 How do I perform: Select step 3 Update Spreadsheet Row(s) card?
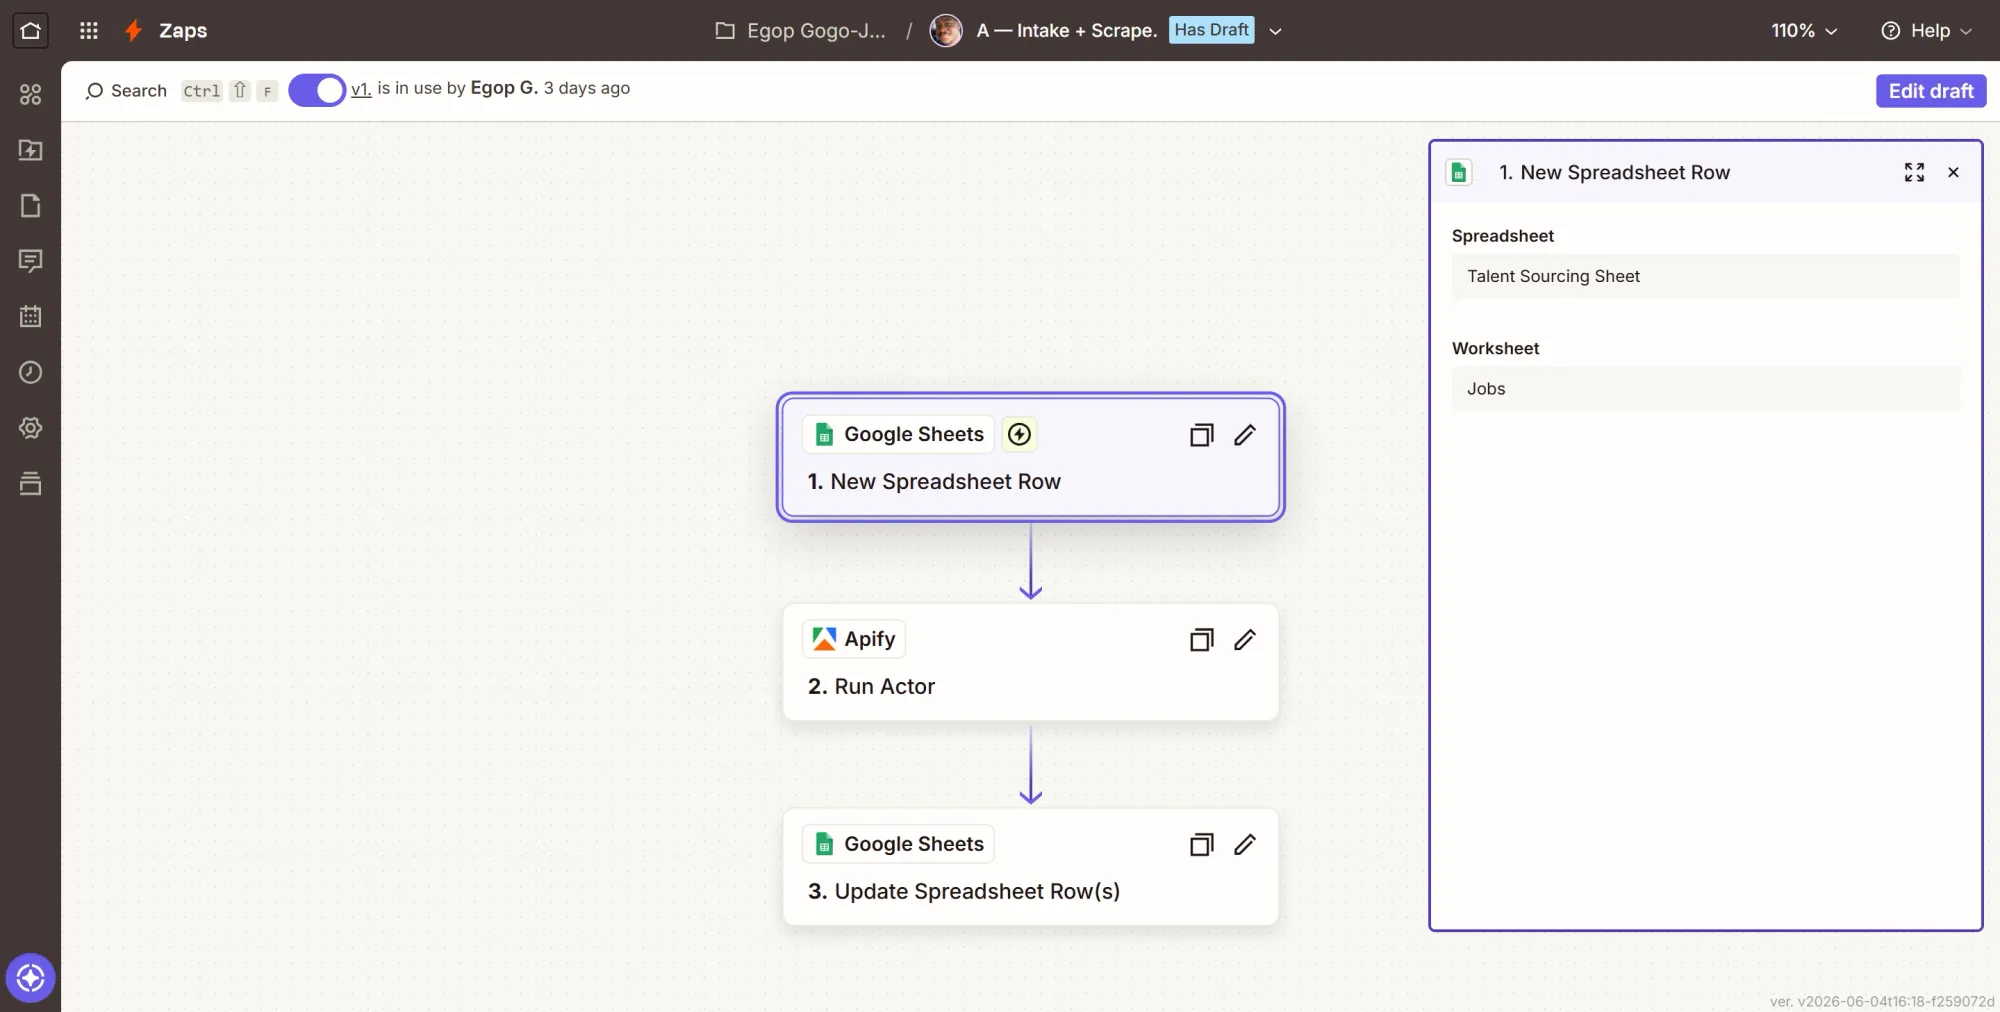coord(1030,867)
